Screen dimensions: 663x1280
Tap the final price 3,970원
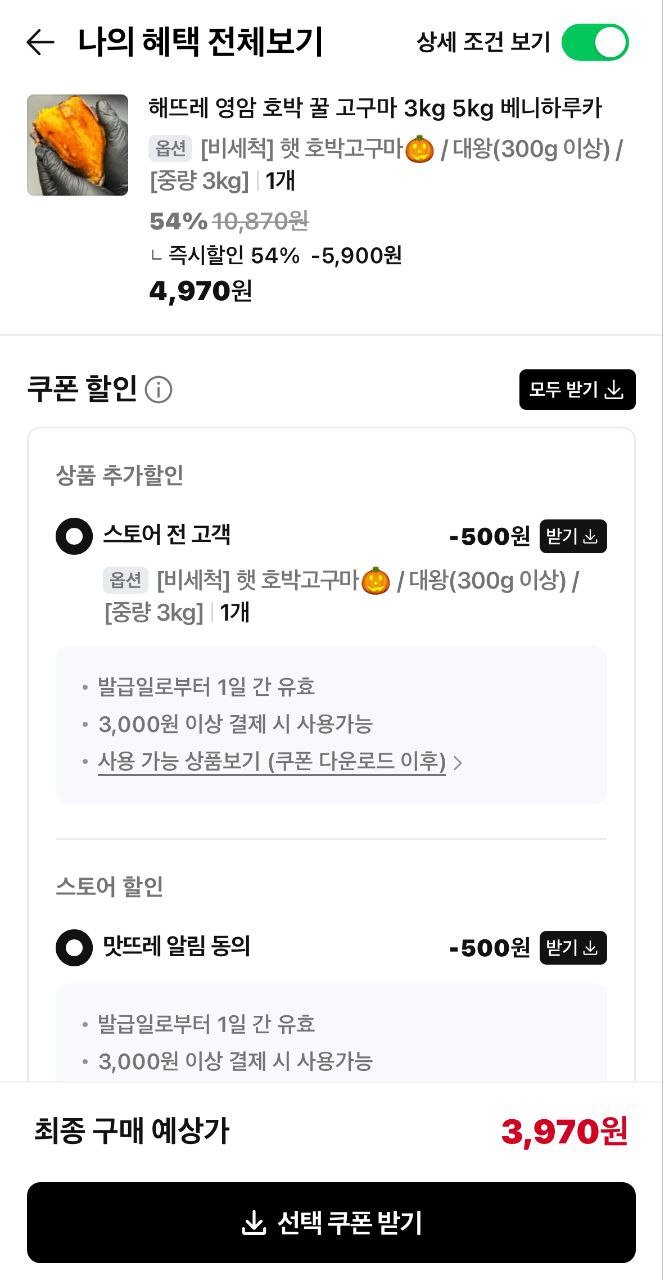(564, 1132)
